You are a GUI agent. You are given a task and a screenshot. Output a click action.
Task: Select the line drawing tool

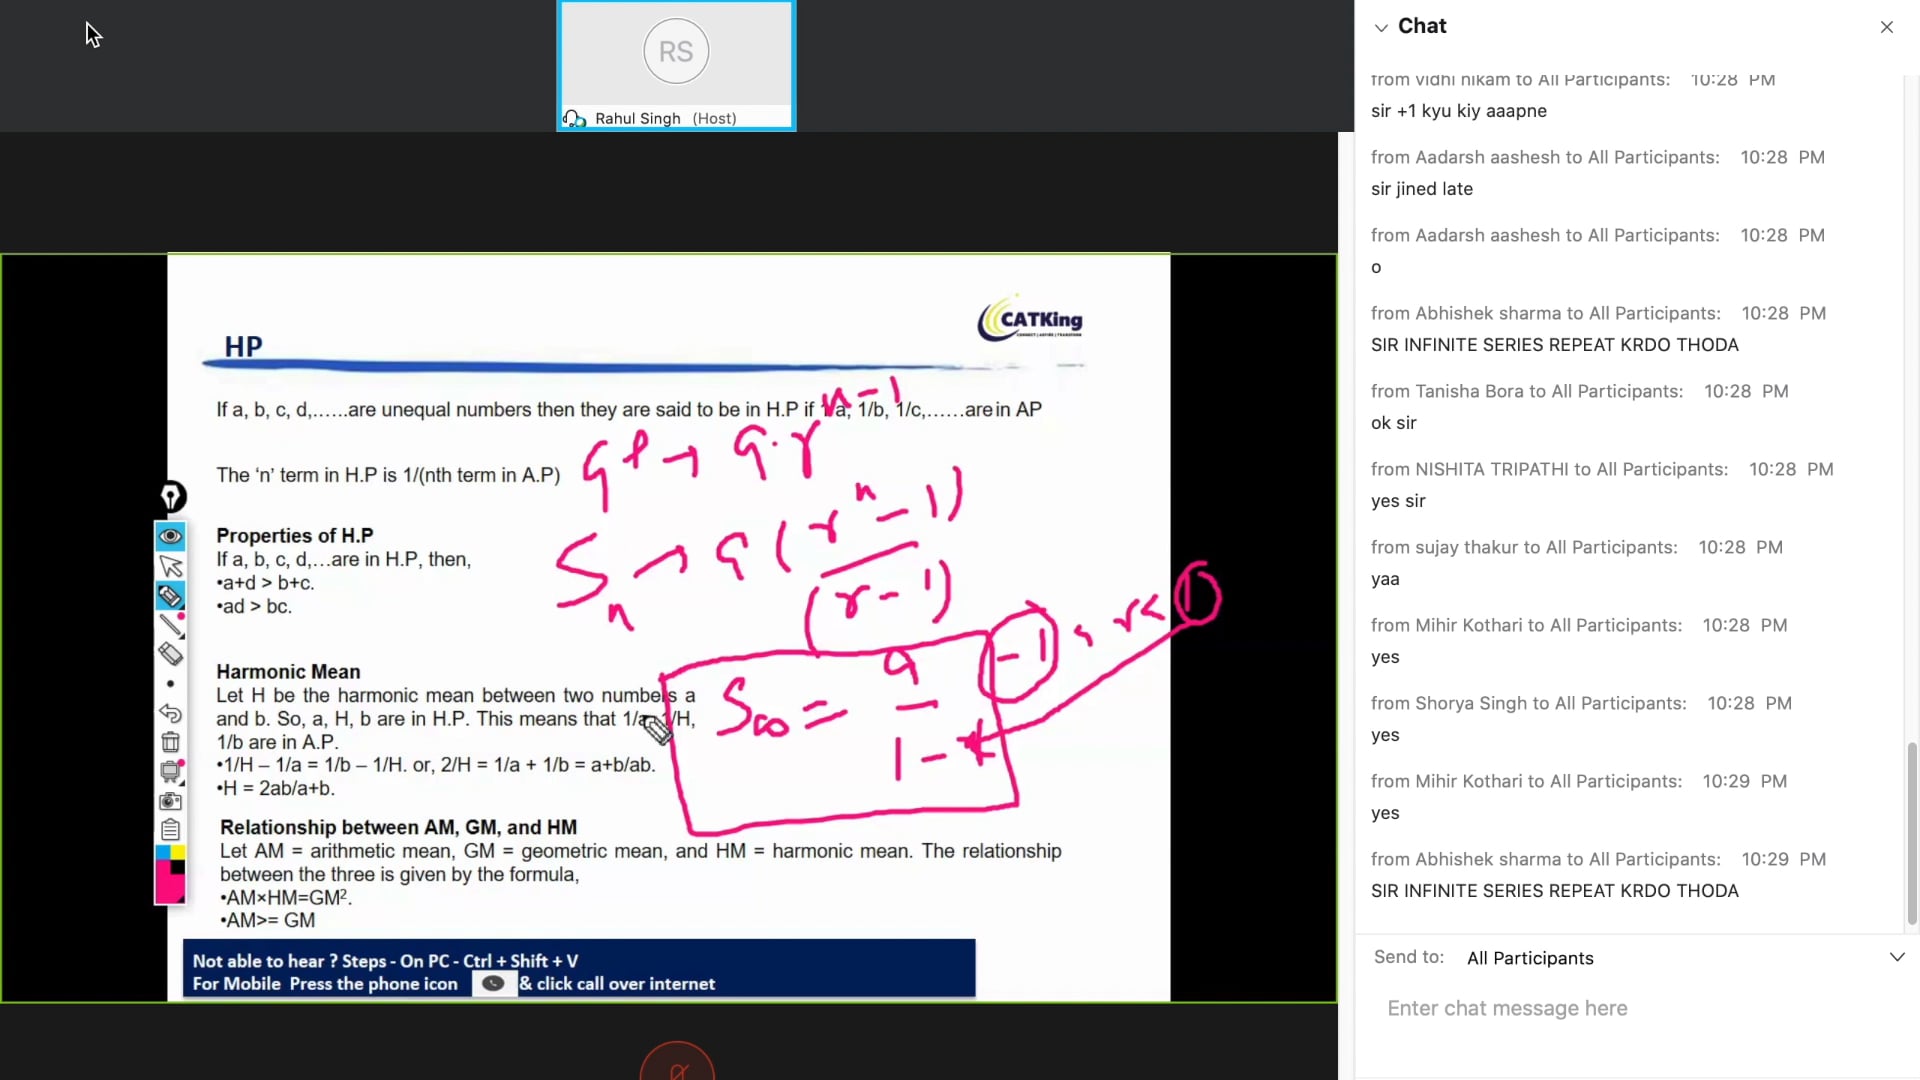(x=171, y=625)
